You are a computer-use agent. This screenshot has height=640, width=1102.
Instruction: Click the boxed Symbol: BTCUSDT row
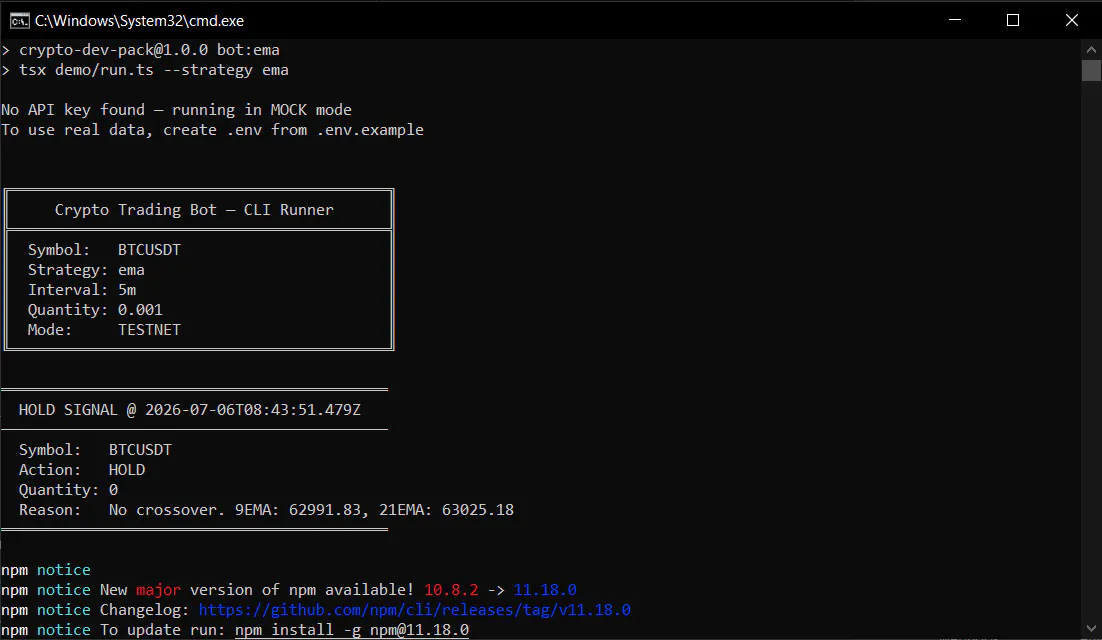point(104,250)
